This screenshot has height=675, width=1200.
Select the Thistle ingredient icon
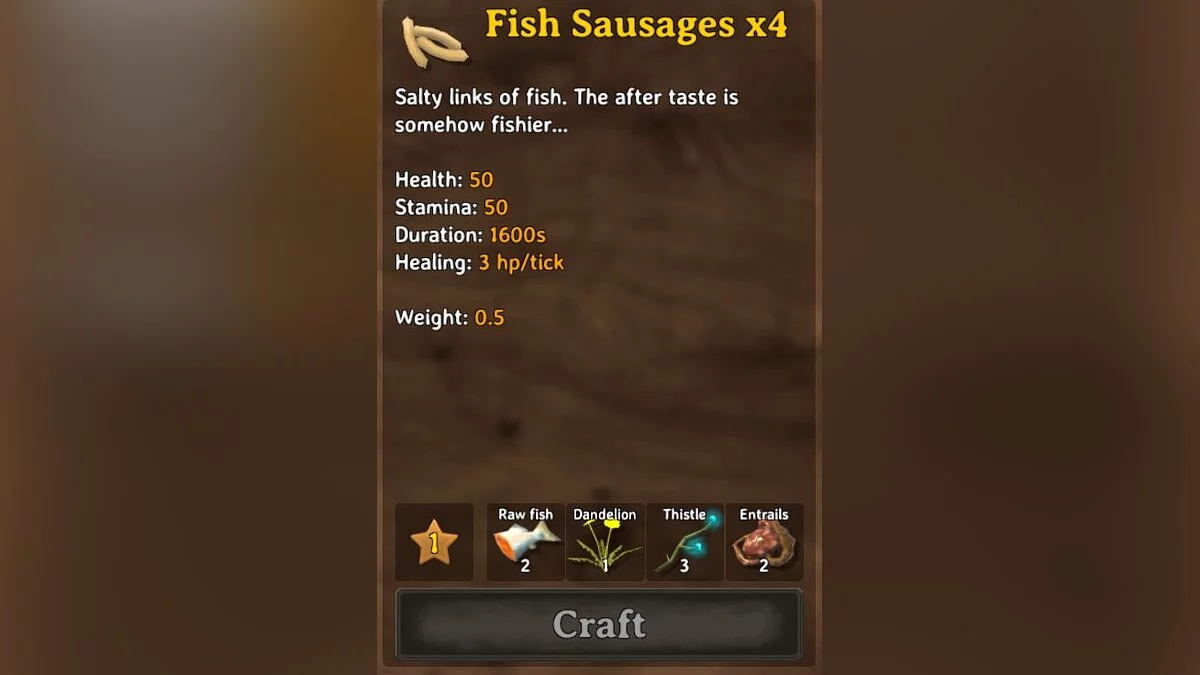tap(685, 542)
